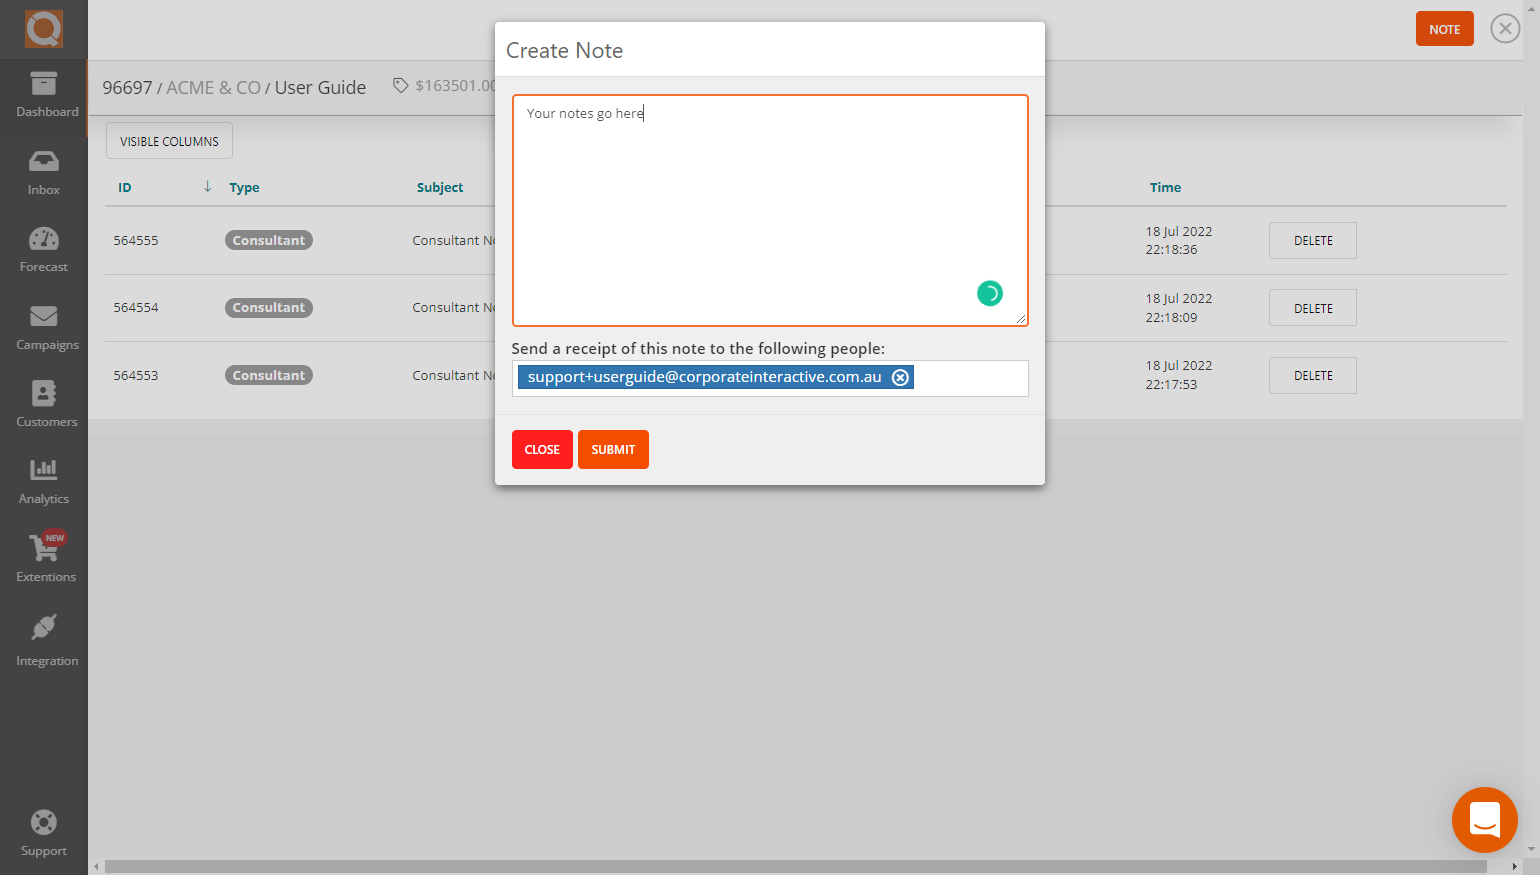Remove support email recipient tag
The width and height of the screenshot is (1540, 875).
point(900,377)
